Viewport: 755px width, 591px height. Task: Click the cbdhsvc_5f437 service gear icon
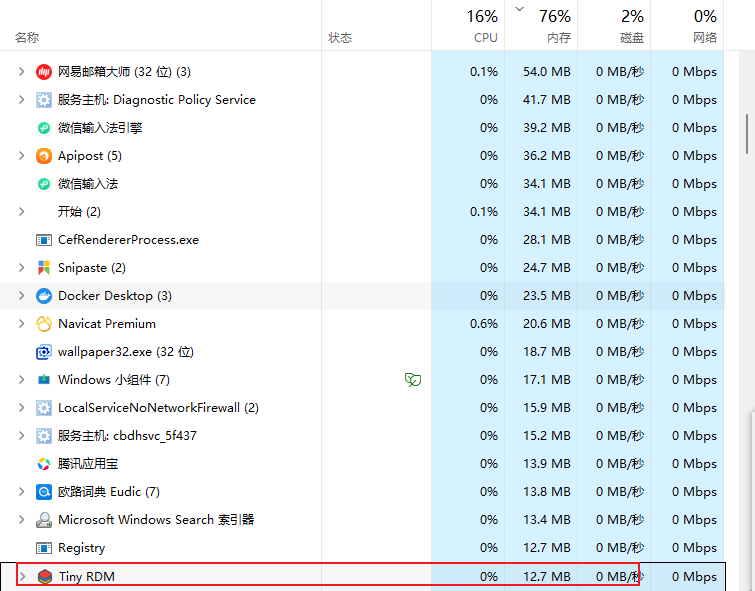click(x=44, y=436)
